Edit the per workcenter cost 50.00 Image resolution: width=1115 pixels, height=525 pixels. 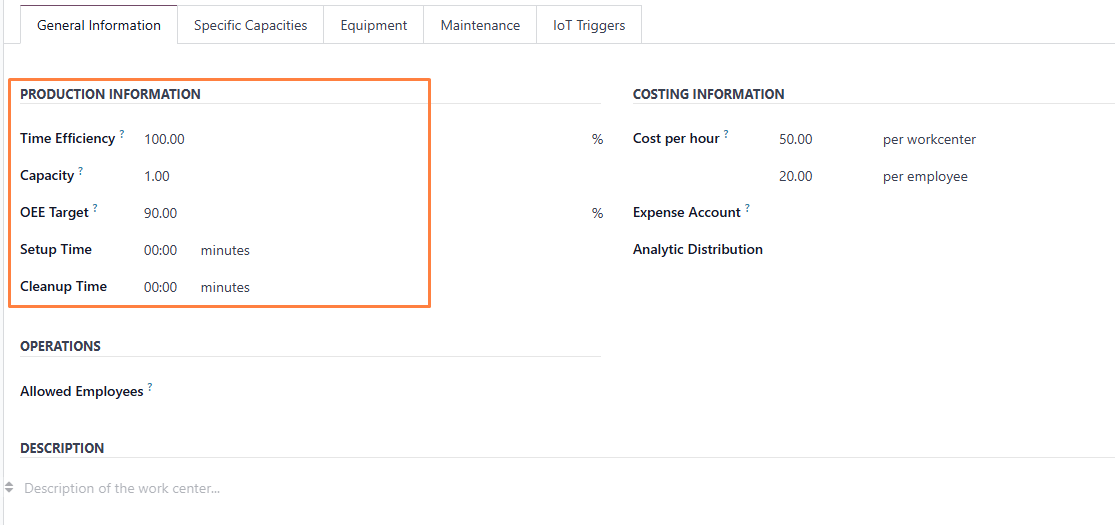795,139
